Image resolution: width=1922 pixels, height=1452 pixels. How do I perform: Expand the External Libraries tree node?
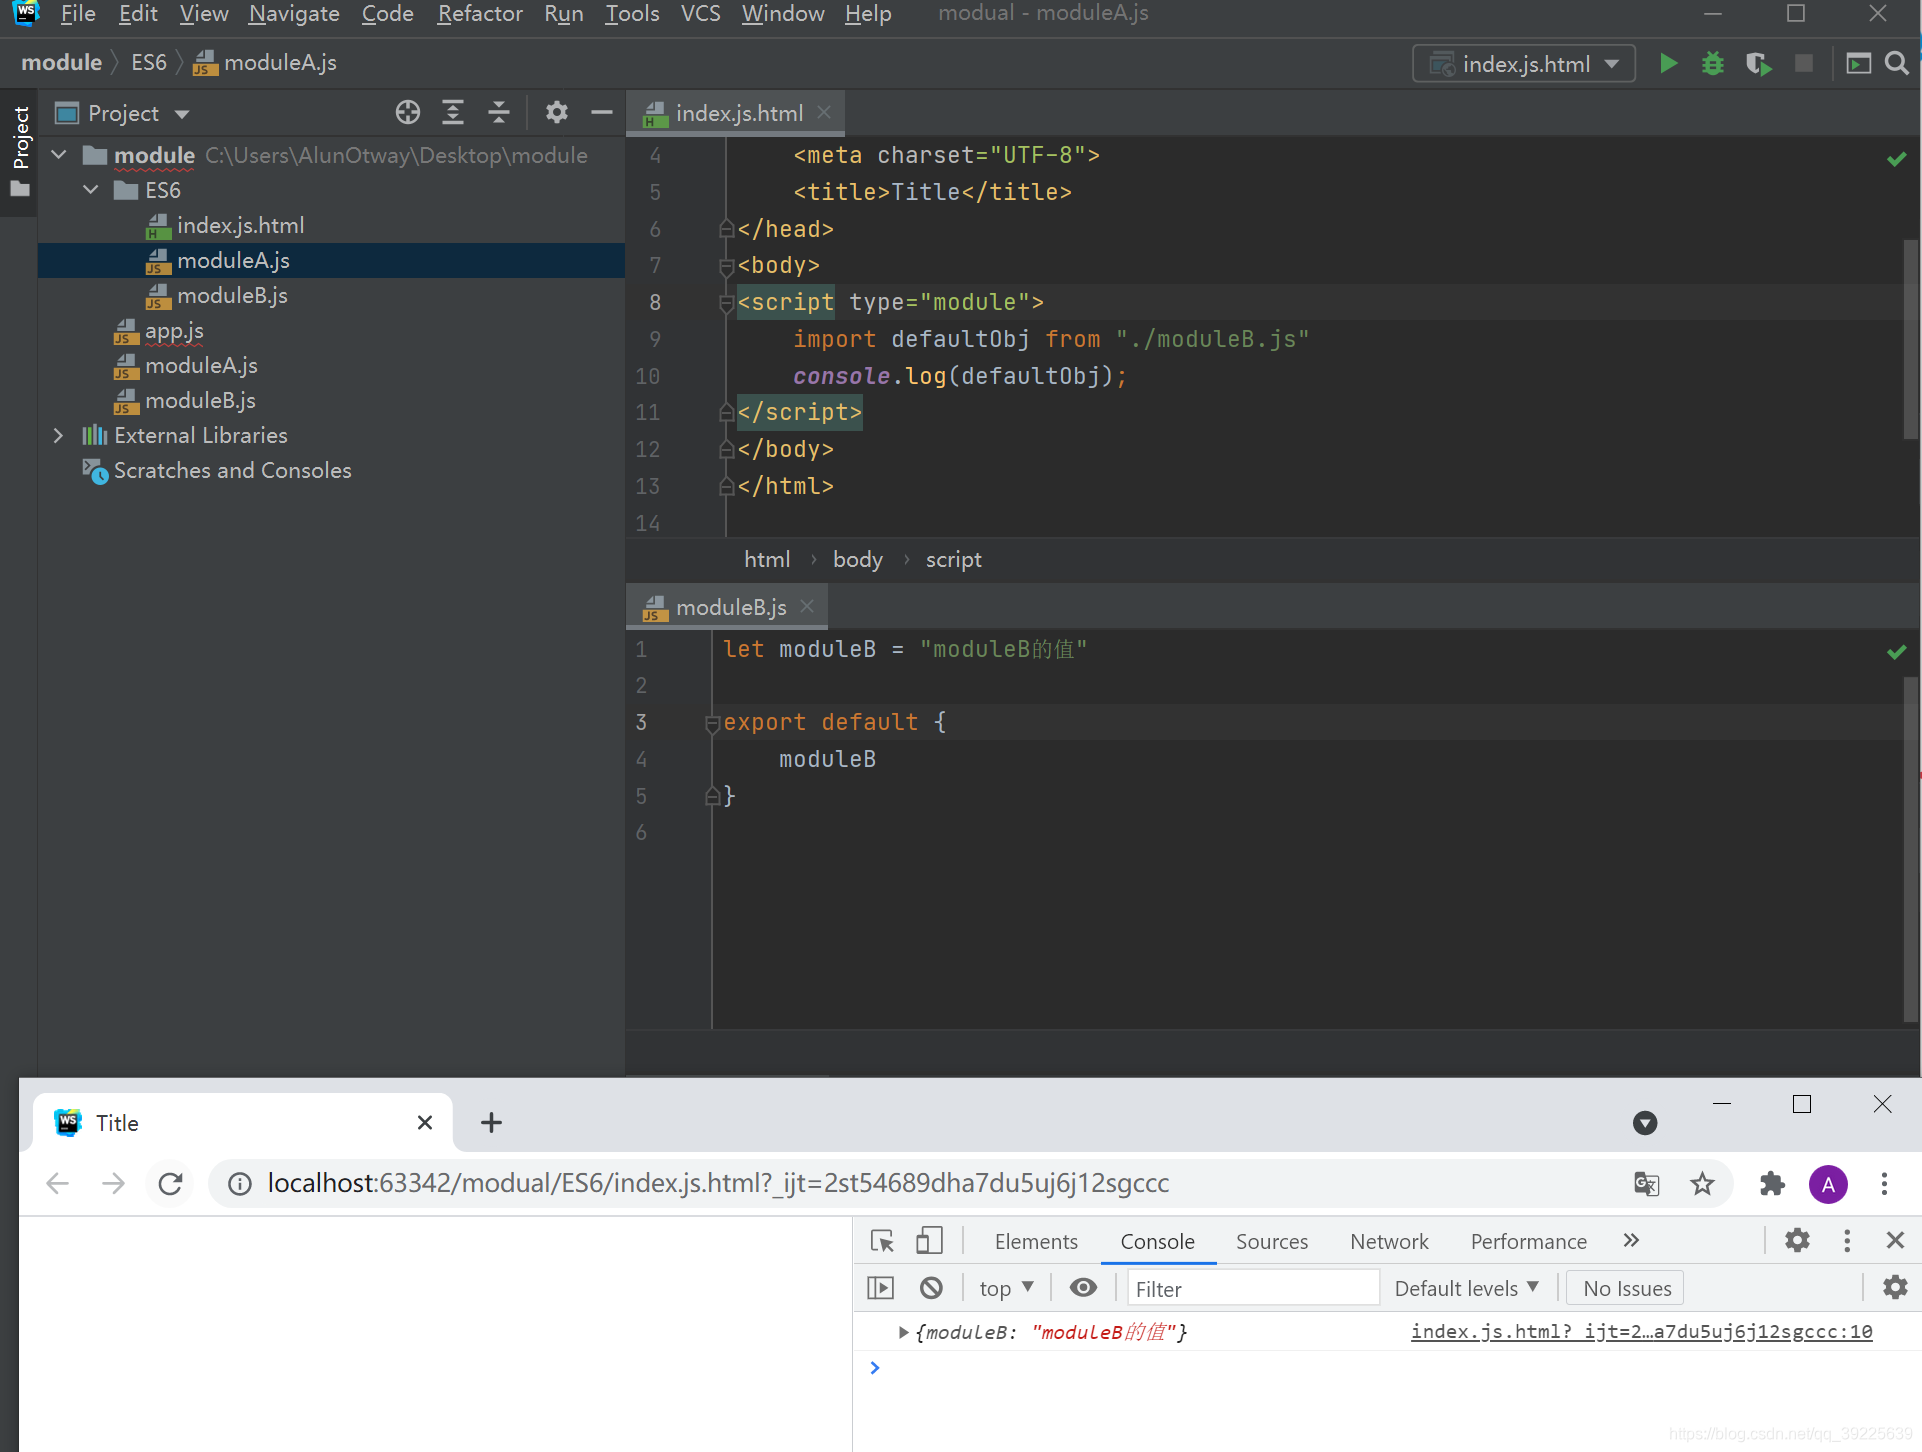pyautogui.click(x=58, y=435)
